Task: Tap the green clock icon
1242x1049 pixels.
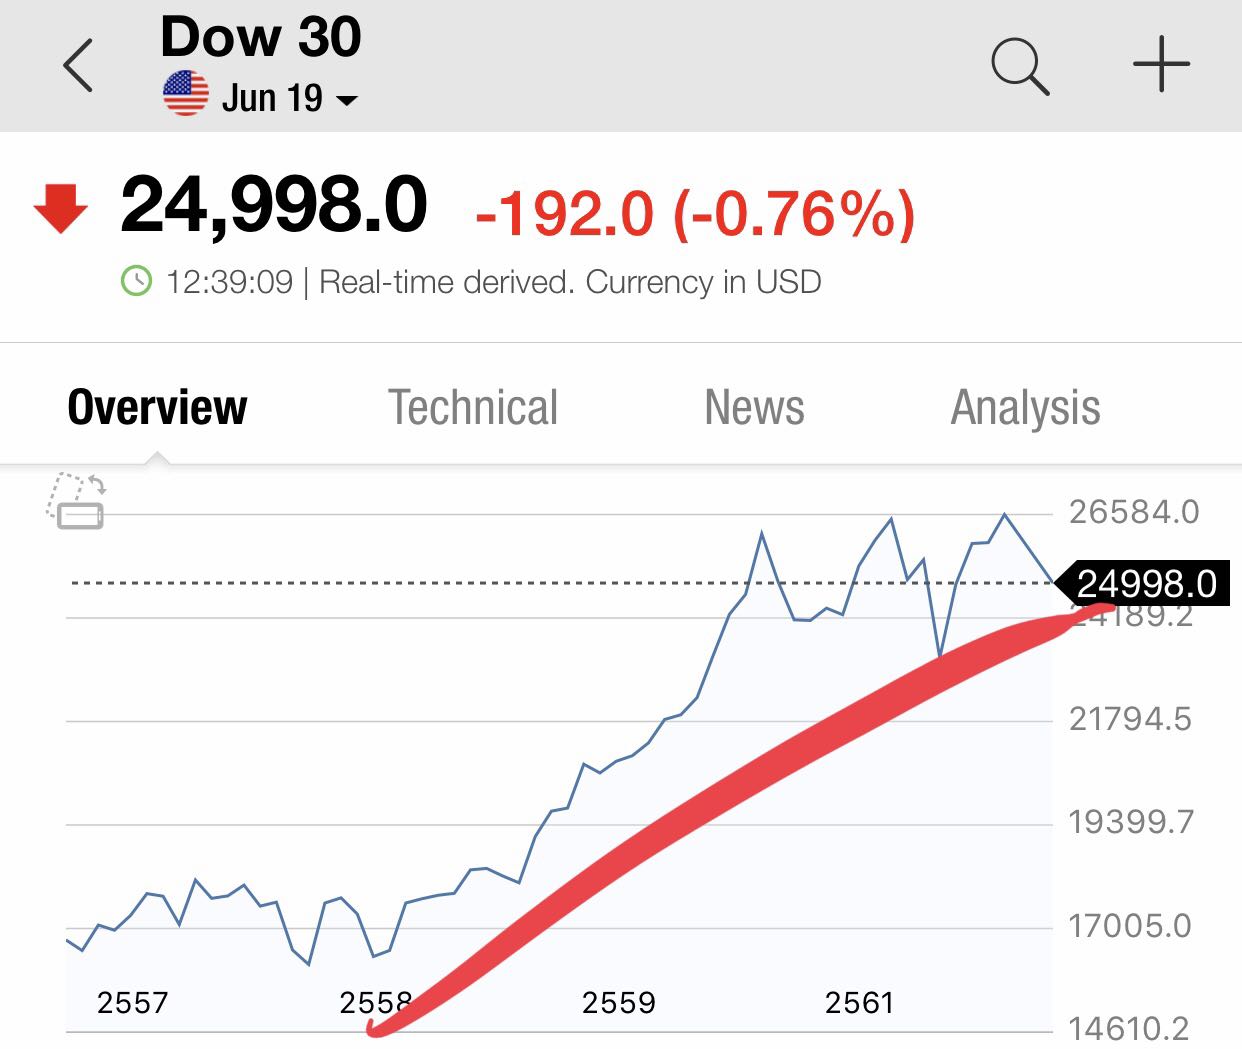Action: [x=136, y=281]
